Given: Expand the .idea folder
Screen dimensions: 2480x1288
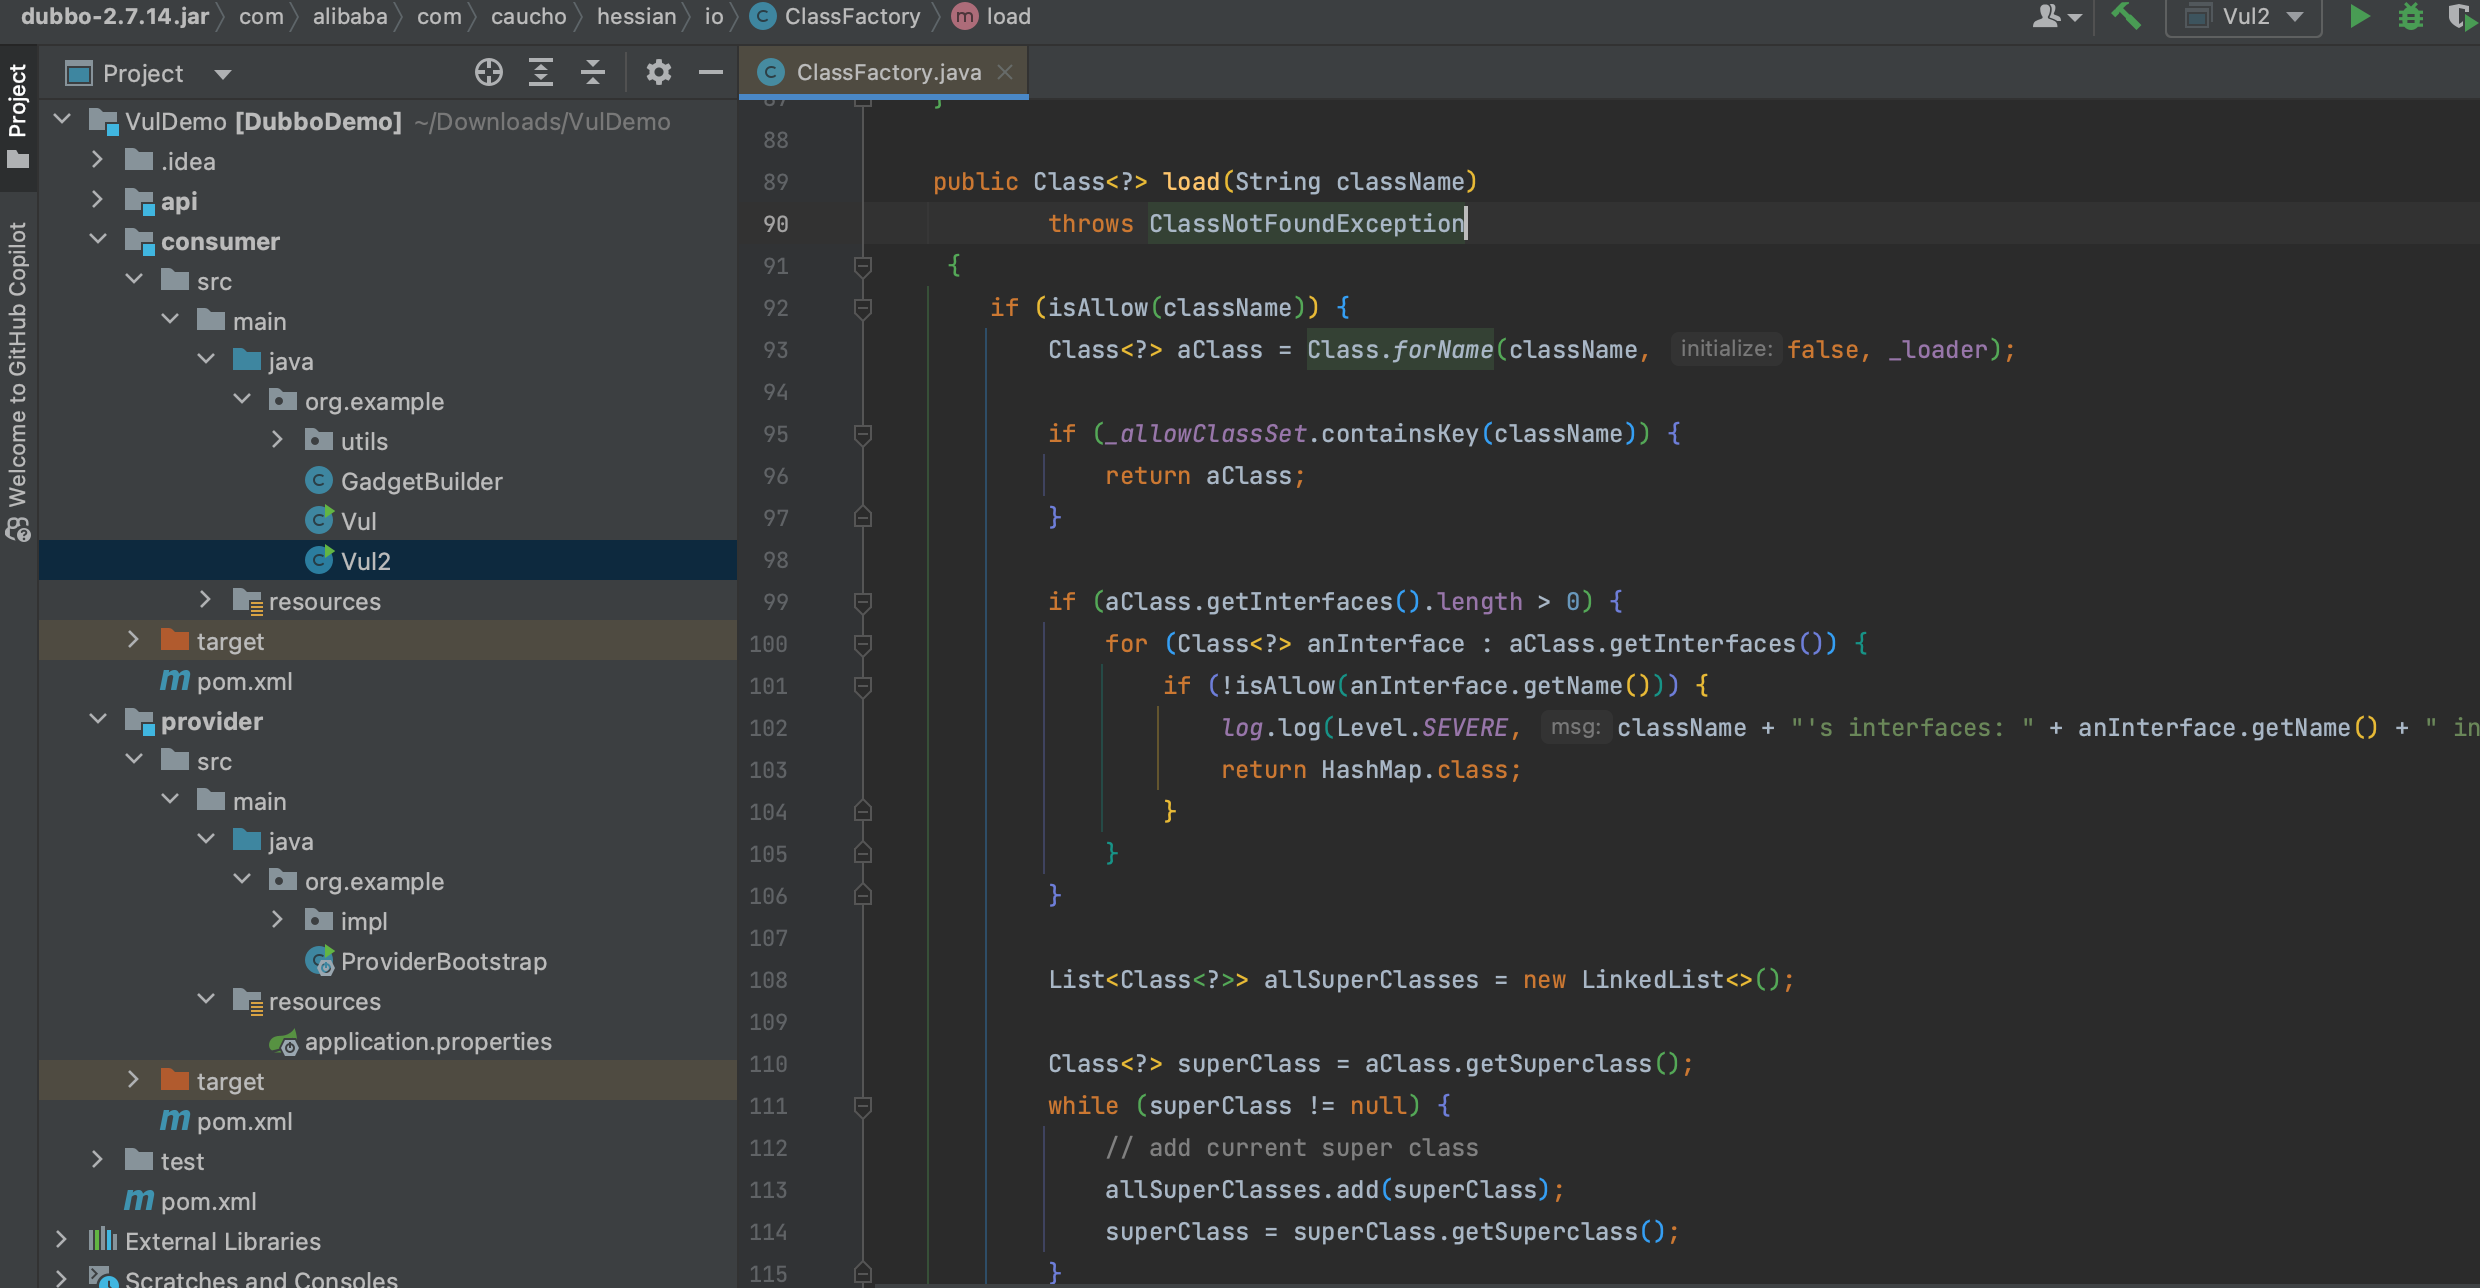Looking at the screenshot, I should [x=98, y=160].
